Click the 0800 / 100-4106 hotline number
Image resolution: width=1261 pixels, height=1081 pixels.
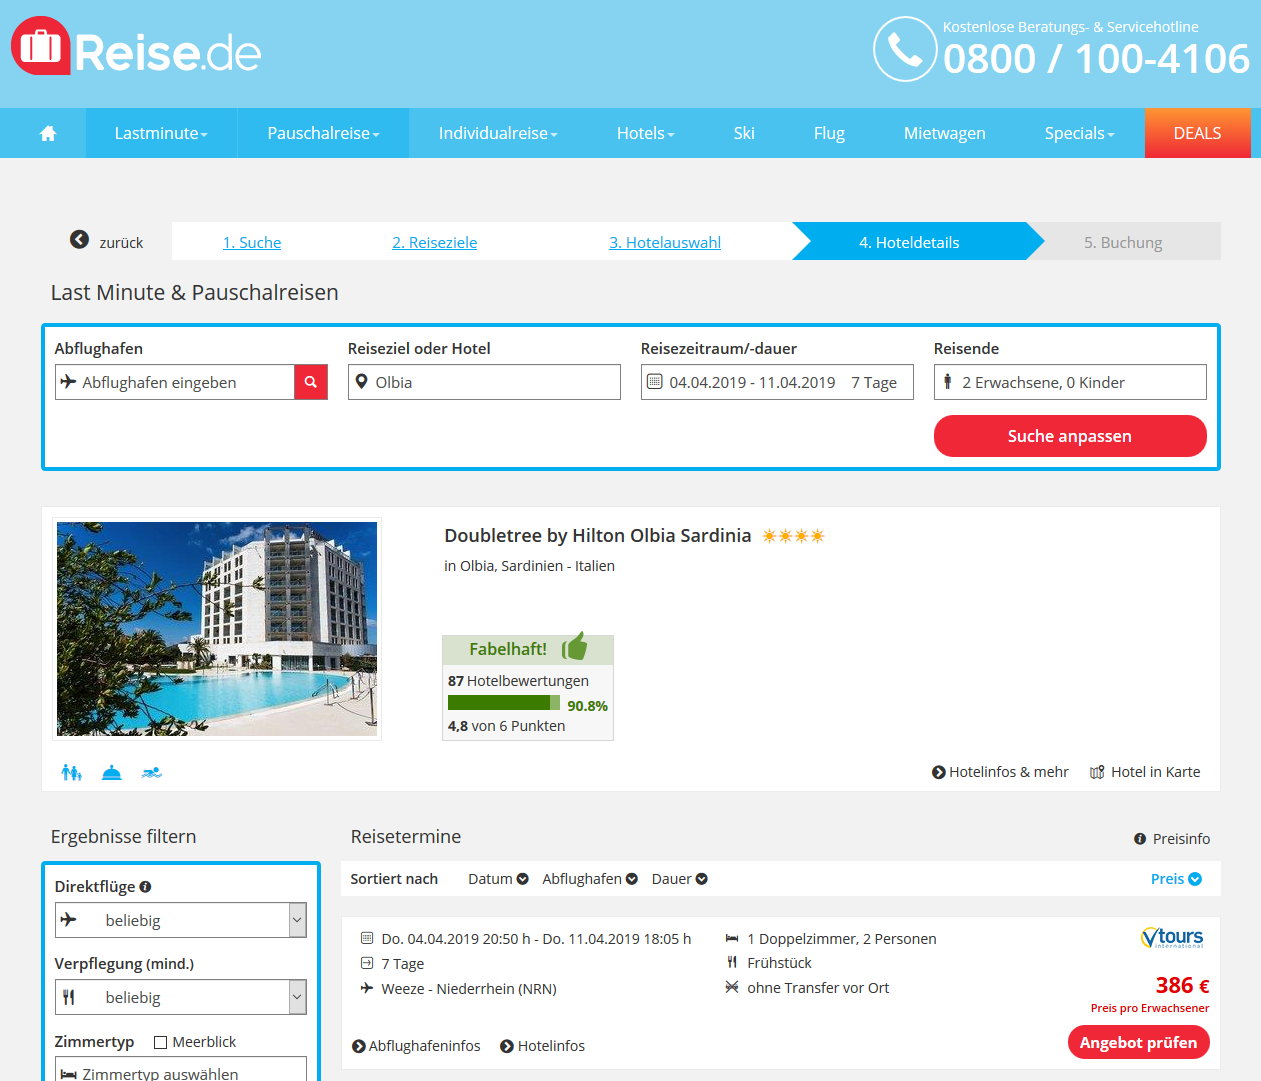point(1096,59)
